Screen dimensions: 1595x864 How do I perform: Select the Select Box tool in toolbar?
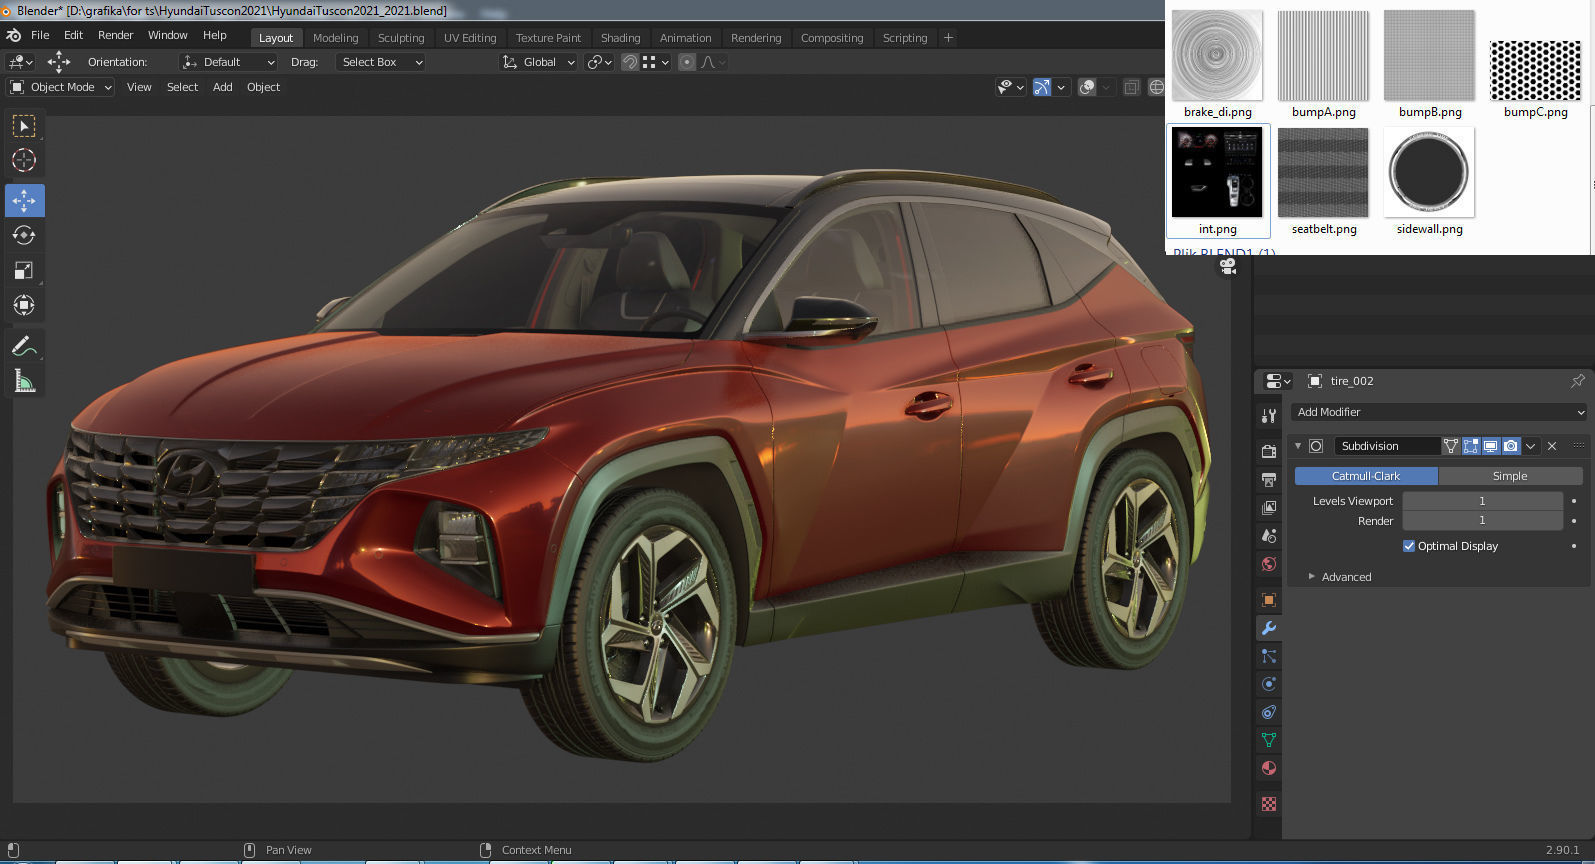(24, 126)
